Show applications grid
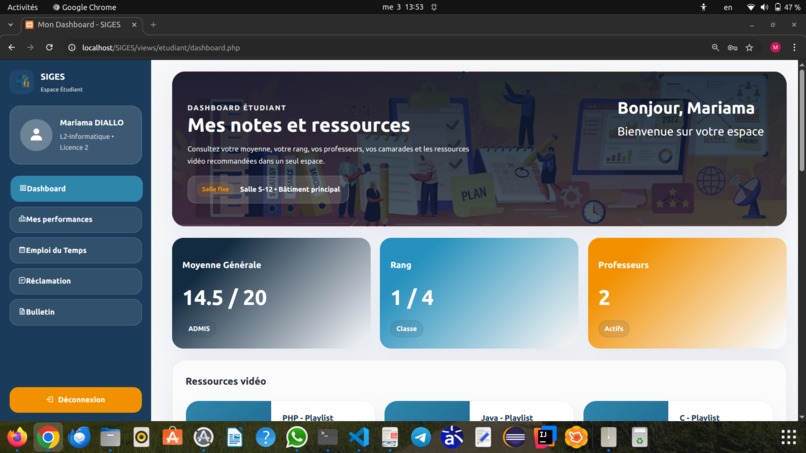Image resolution: width=806 pixels, height=453 pixels. pyautogui.click(x=789, y=438)
